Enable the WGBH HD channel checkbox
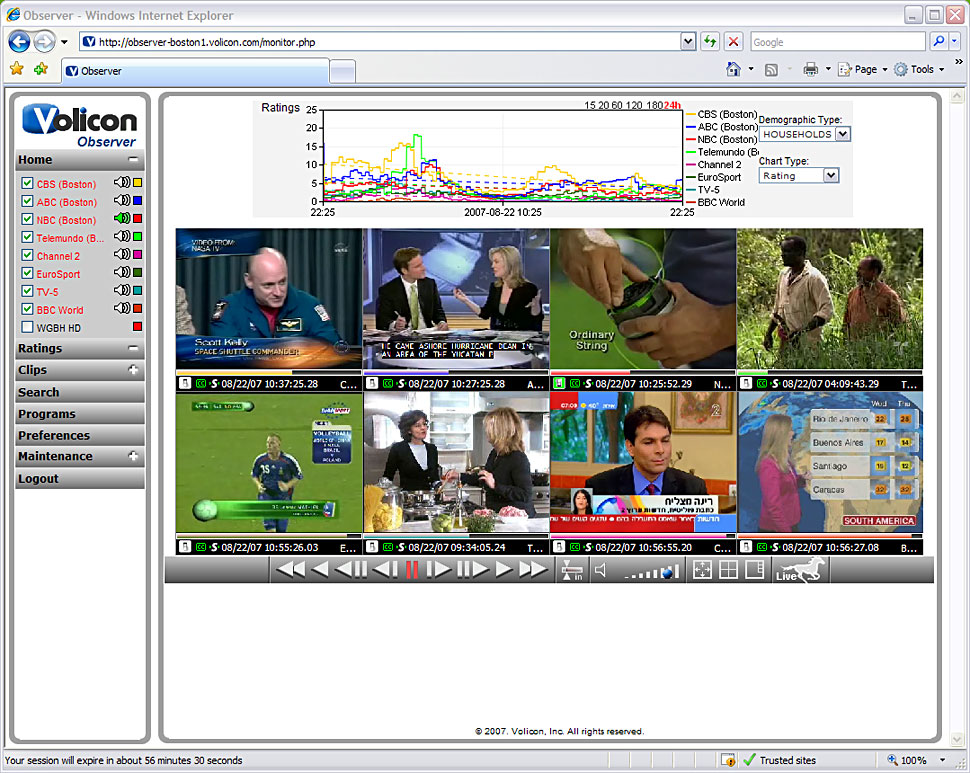The height and width of the screenshot is (773, 970). tap(27, 327)
